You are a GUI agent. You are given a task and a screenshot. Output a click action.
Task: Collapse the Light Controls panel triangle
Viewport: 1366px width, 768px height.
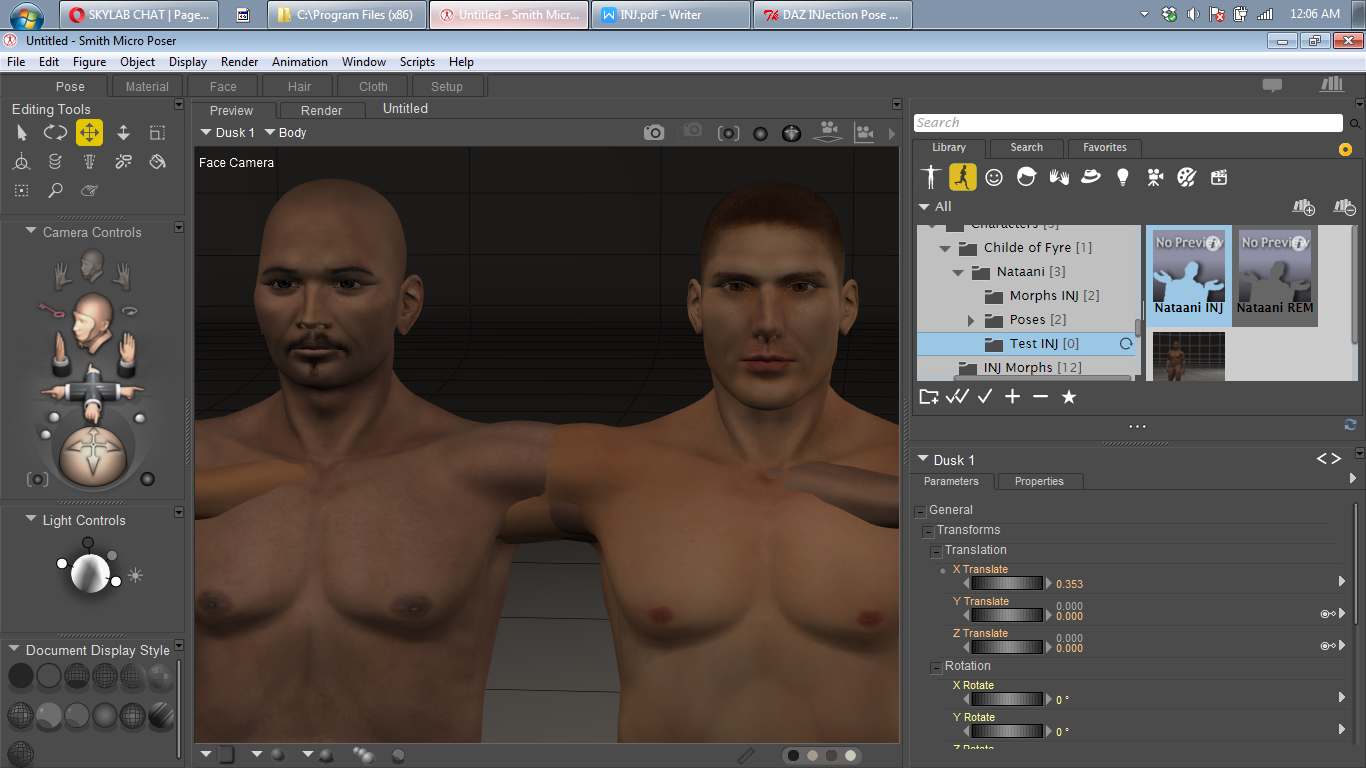[x=31, y=520]
